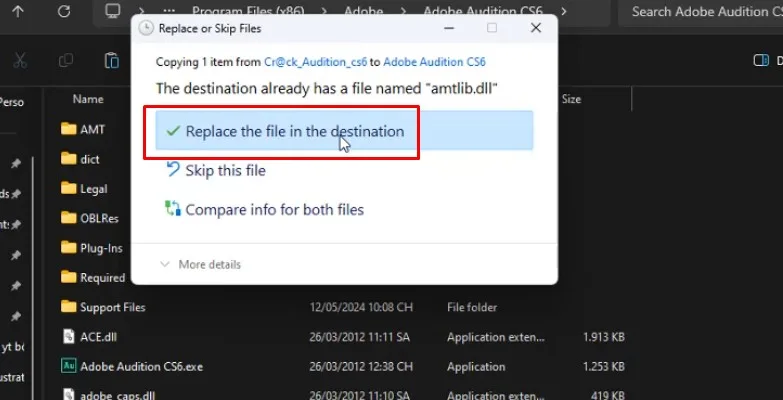Select the ACE.dll file
This screenshot has width=783, height=400.
tap(98, 337)
